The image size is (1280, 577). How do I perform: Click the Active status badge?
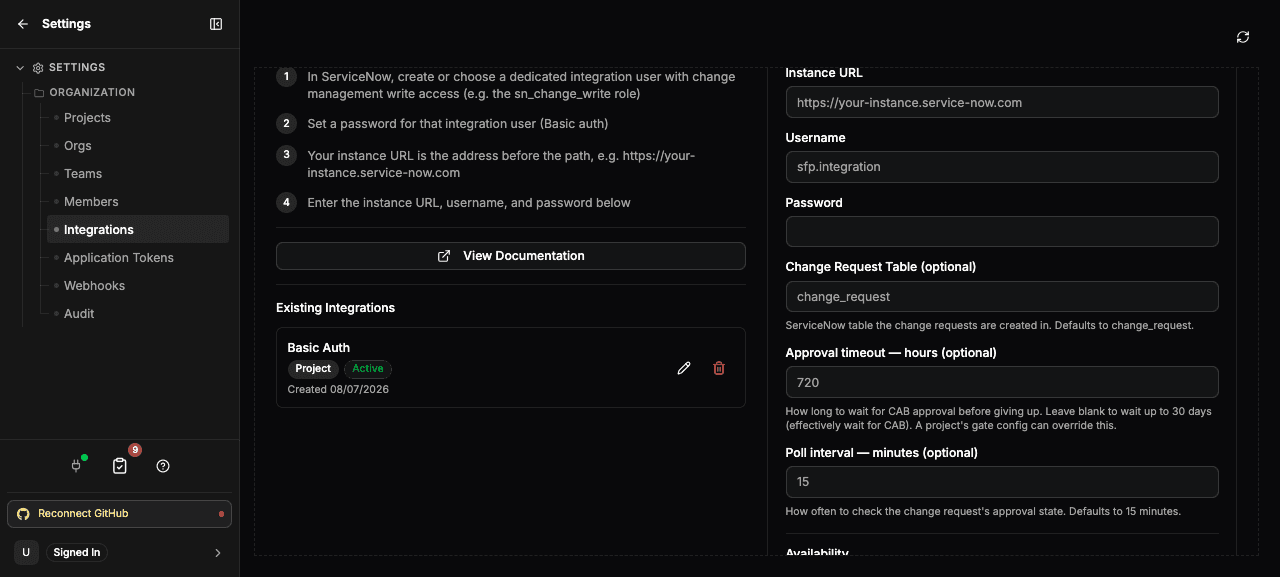(x=368, y=369)
